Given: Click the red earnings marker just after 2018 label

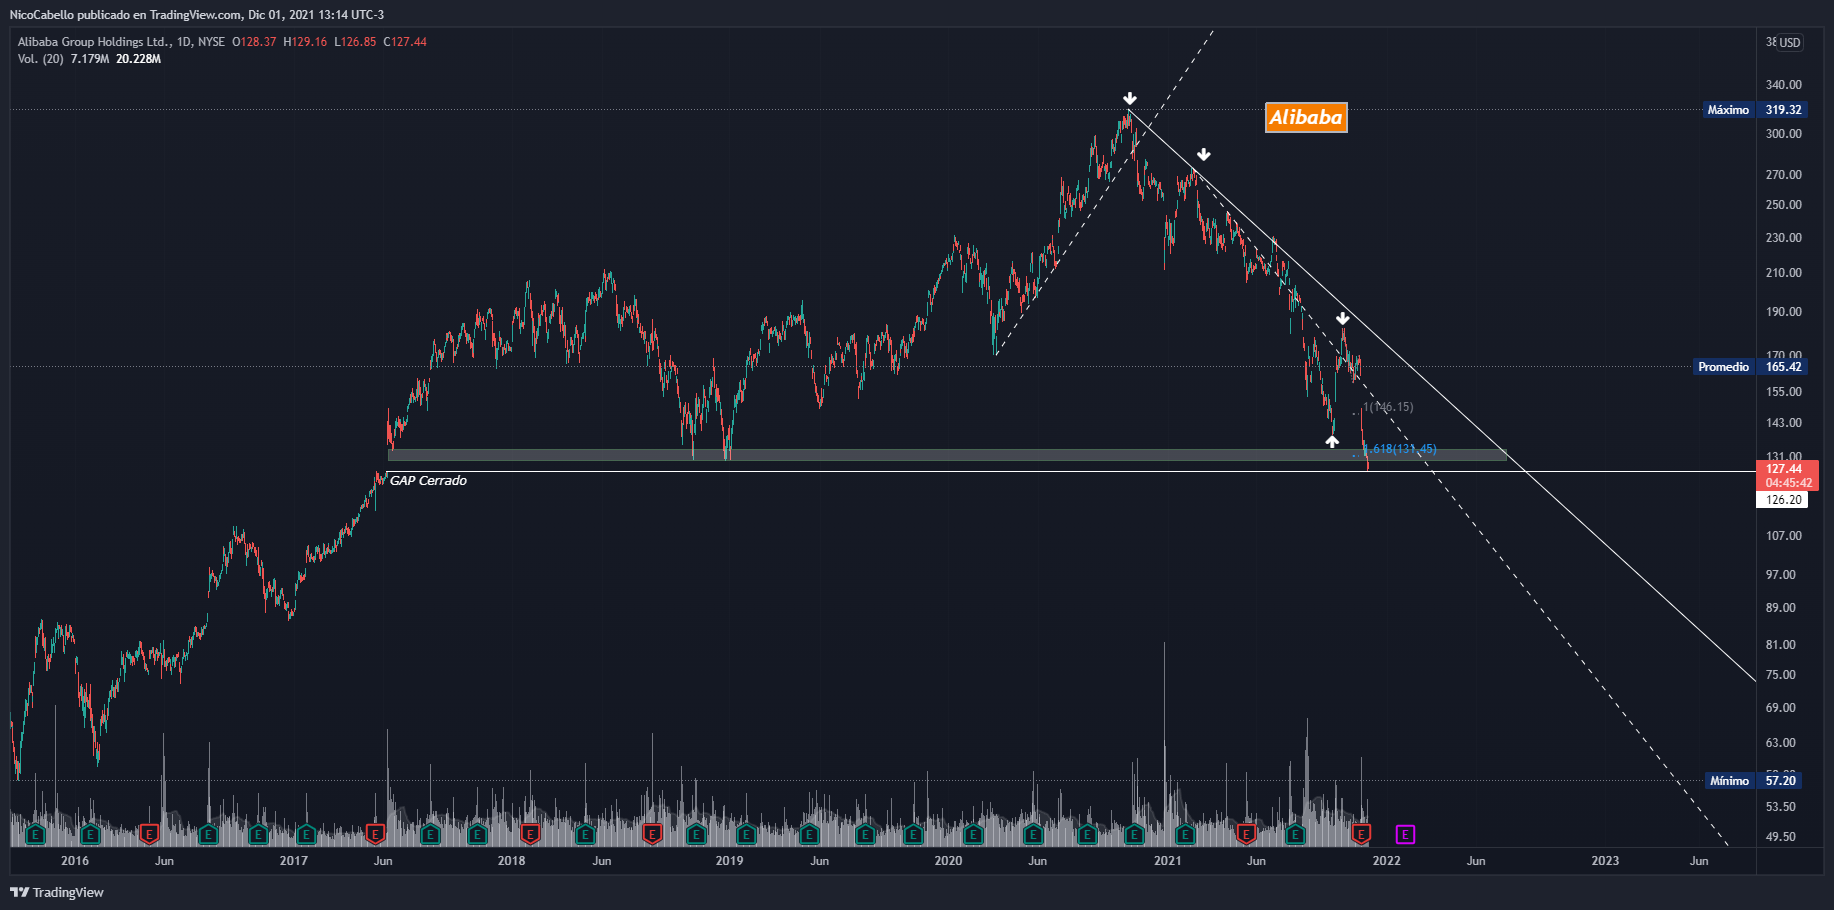Looking at the screenshot, I should [x=530, y=833].
